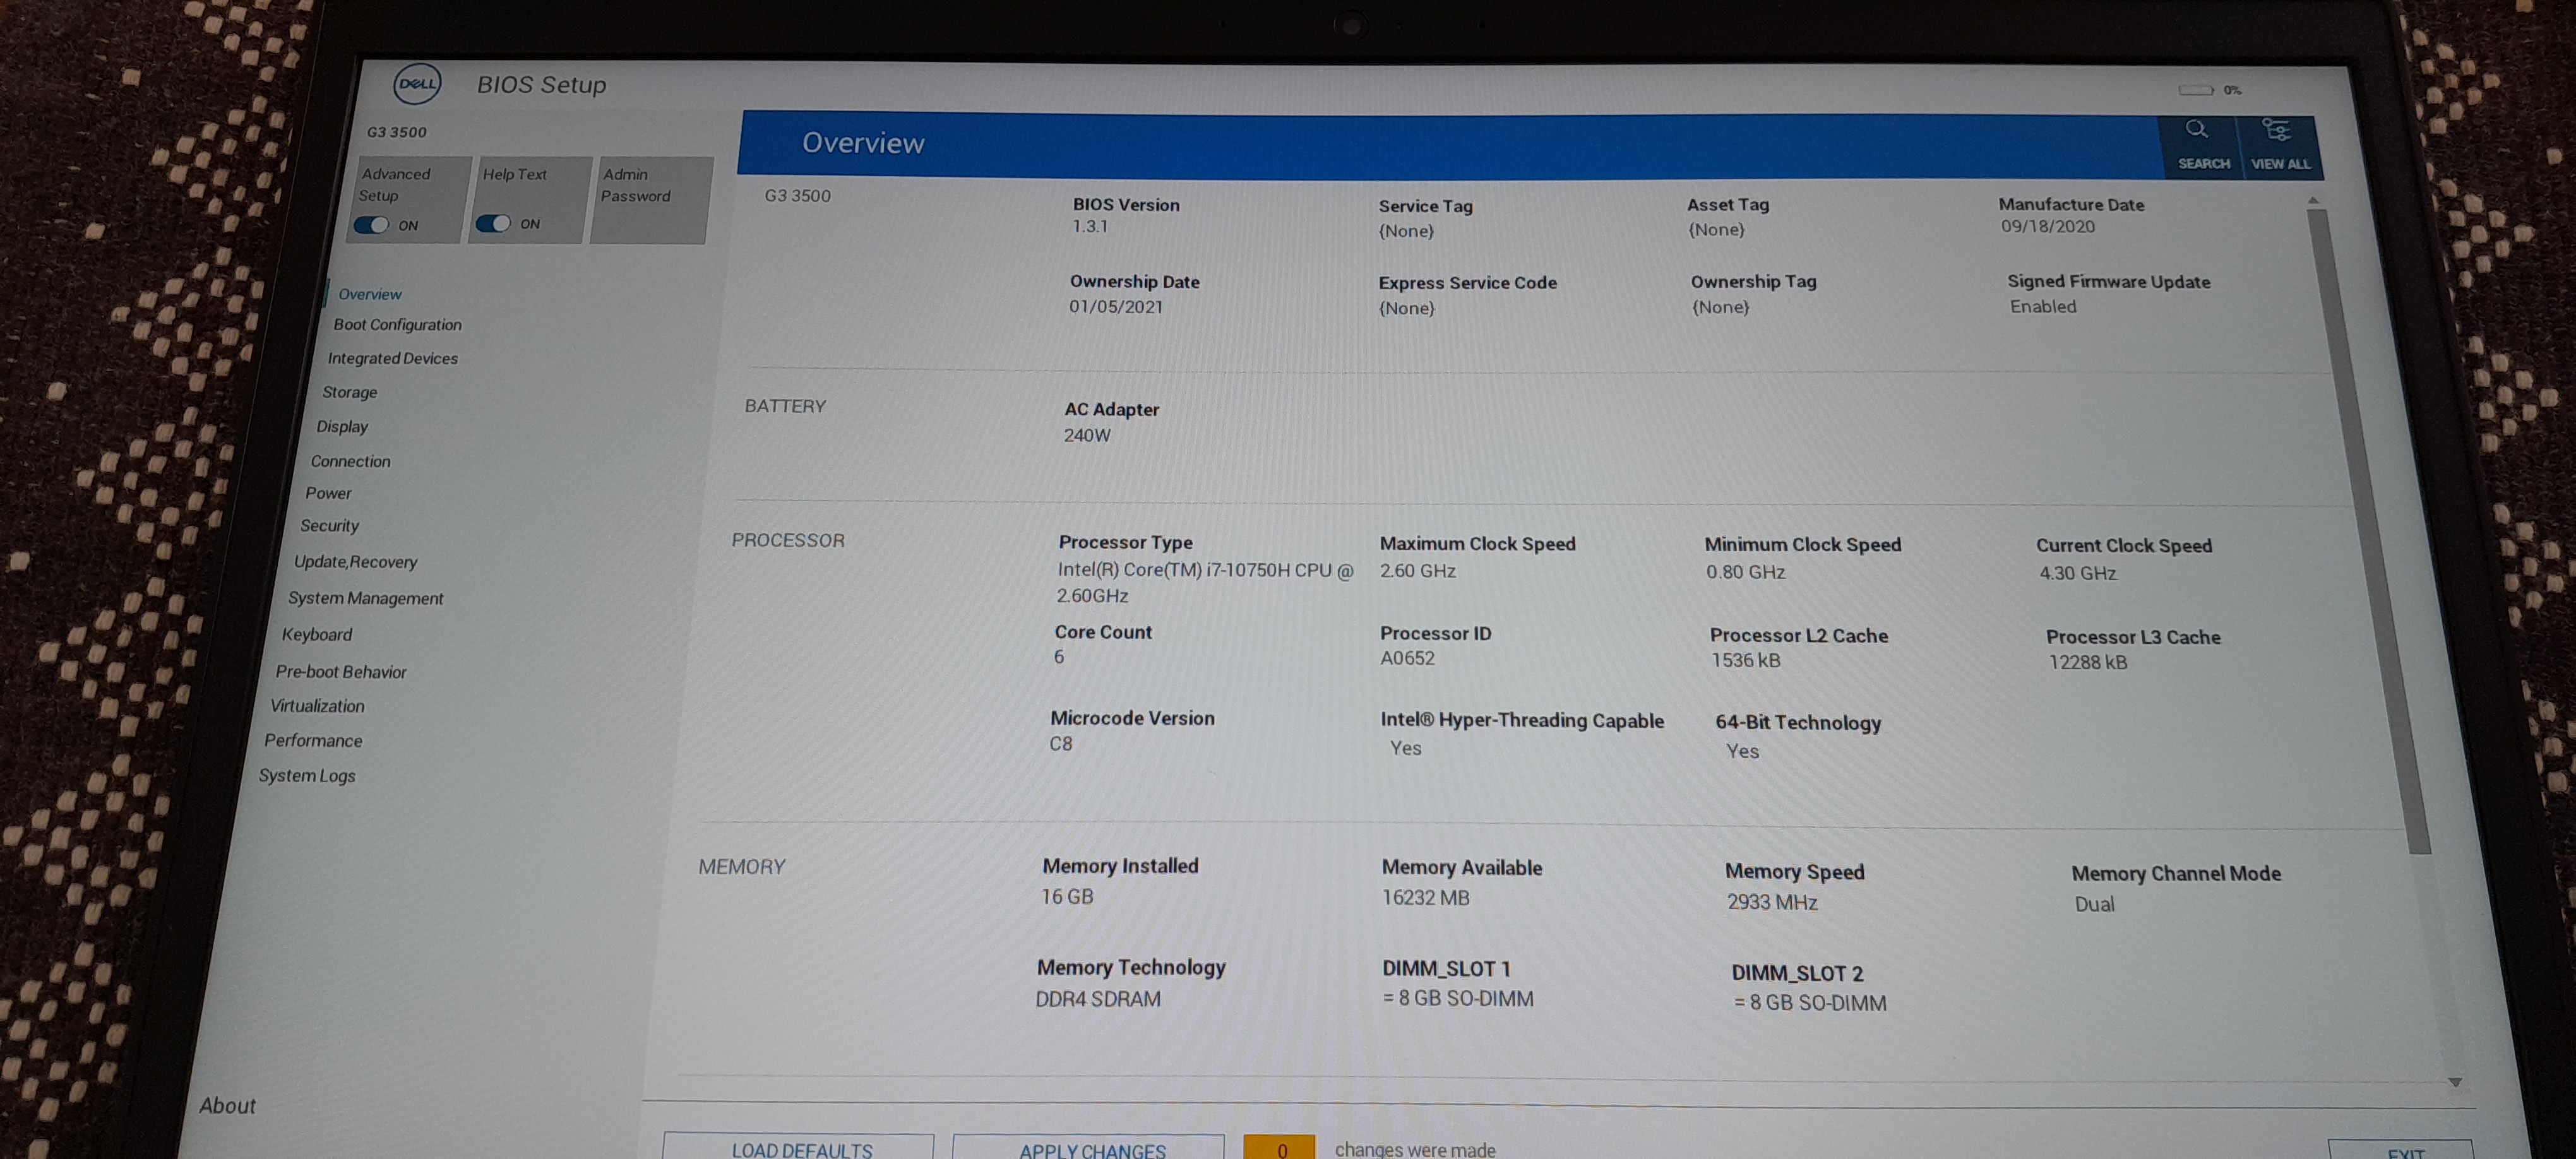The width and height of the screenshot is (2576, 1159).
Task: Click the battery status icon
Action: point(2196,90)
